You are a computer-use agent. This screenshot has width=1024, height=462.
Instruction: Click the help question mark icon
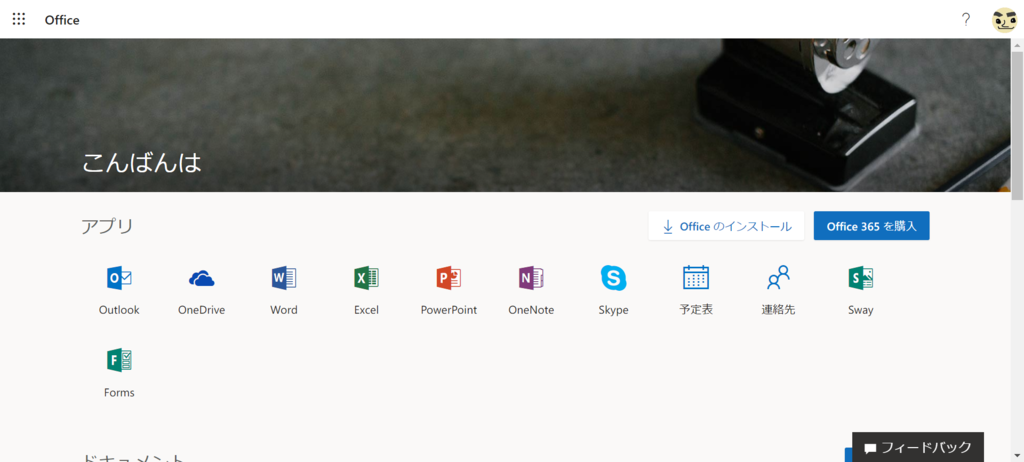pos(966,20)
